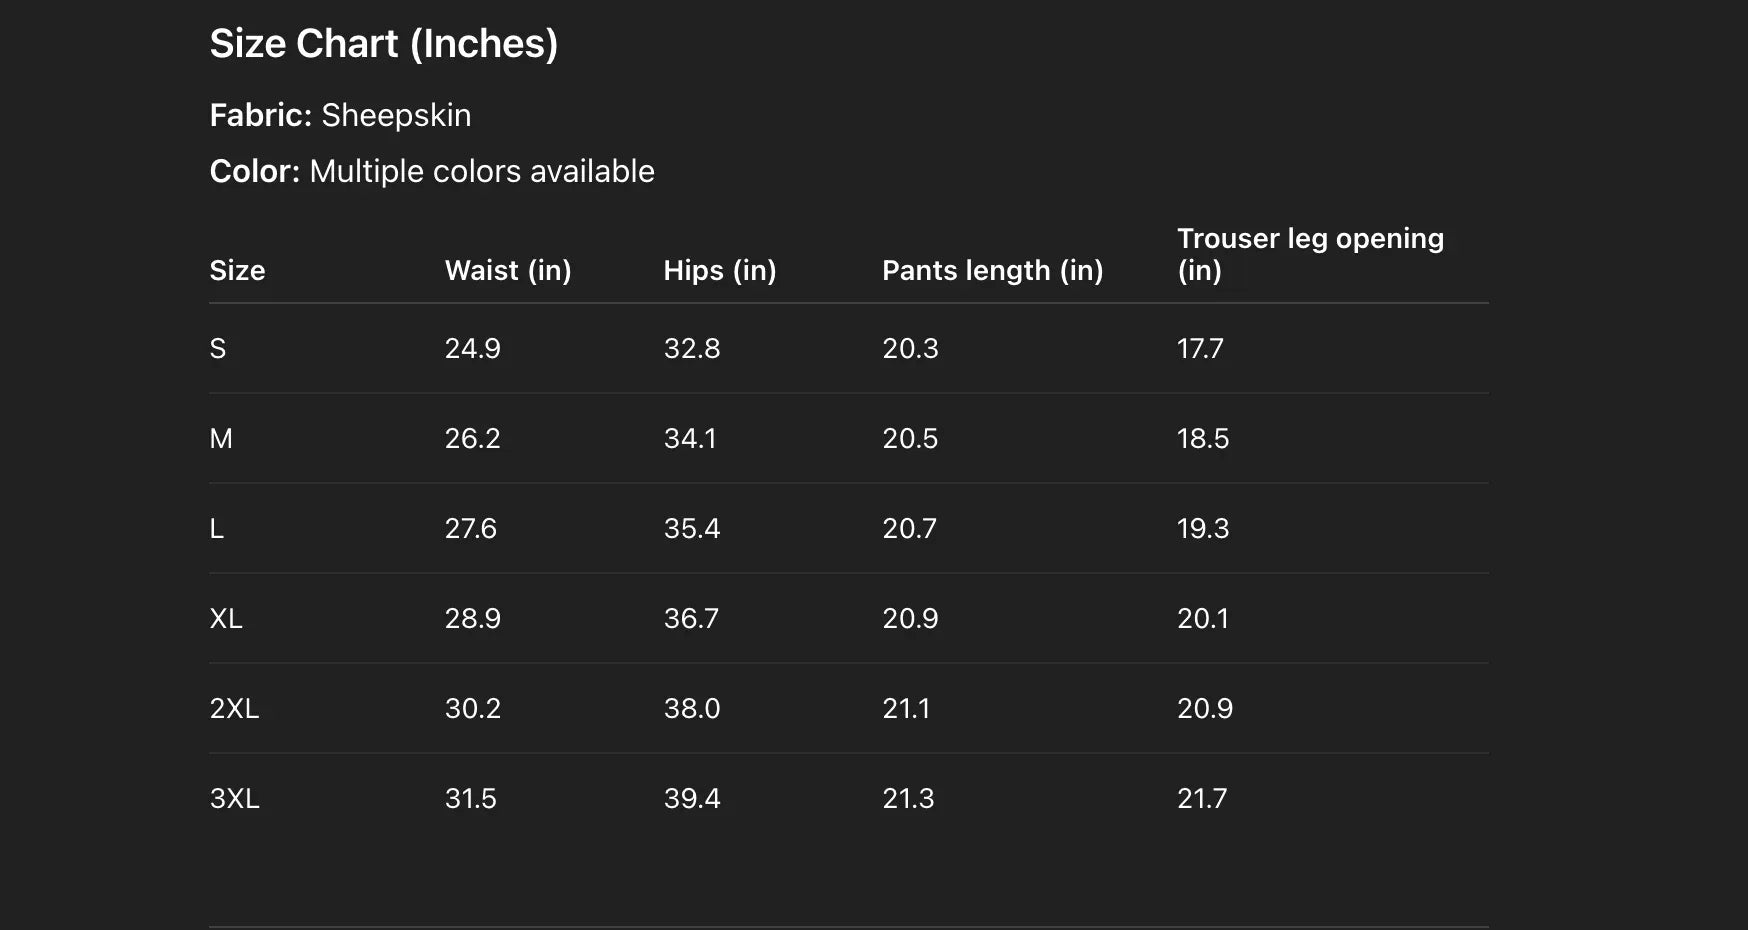The image size is (1748, 930).
Task: Click the Size column header
Action: tap(237, 270)
